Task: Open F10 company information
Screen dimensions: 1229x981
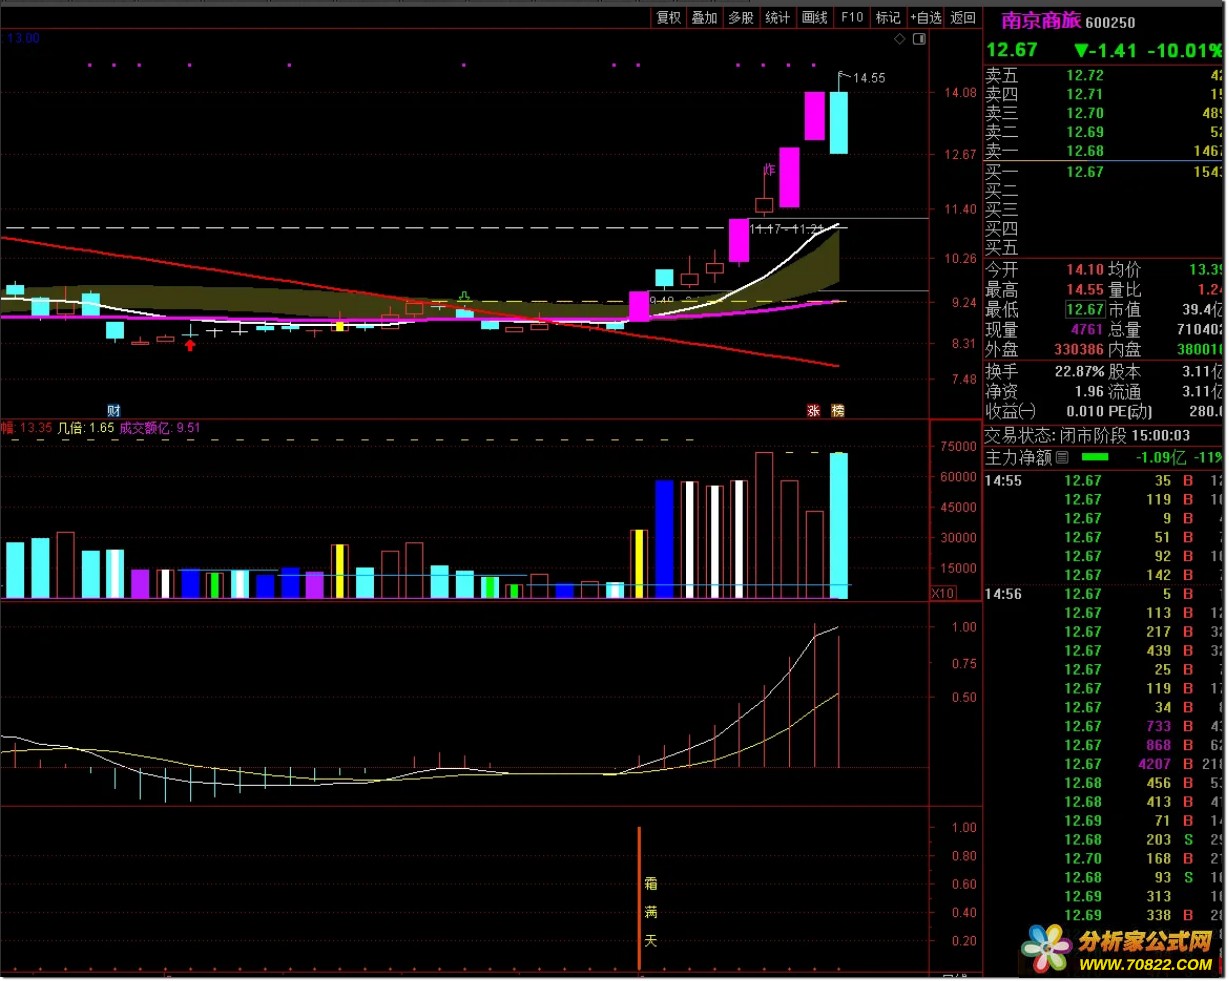Action: (852, 17)
